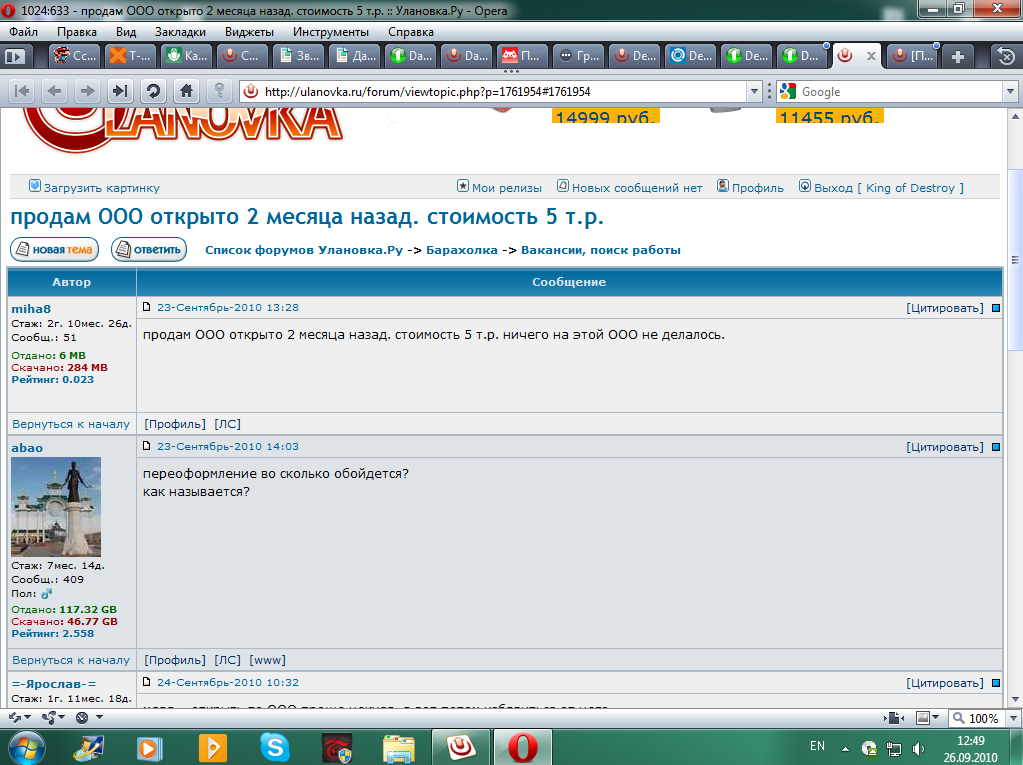Open [ЛС] under miha8's post
This screenshot has height=765, width=1023.
tap(228, 424)
